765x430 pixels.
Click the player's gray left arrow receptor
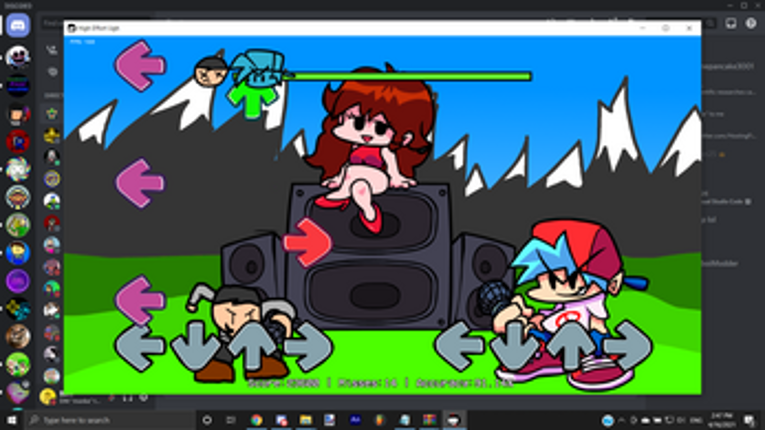(x=458, y=346)
